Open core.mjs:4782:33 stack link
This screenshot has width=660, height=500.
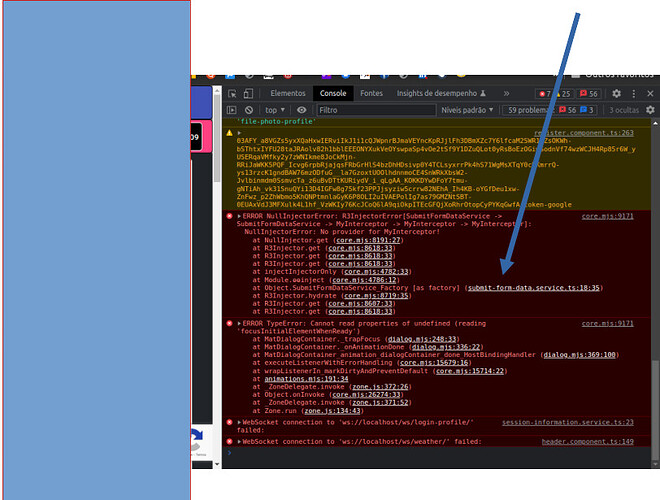coord(376,272)
